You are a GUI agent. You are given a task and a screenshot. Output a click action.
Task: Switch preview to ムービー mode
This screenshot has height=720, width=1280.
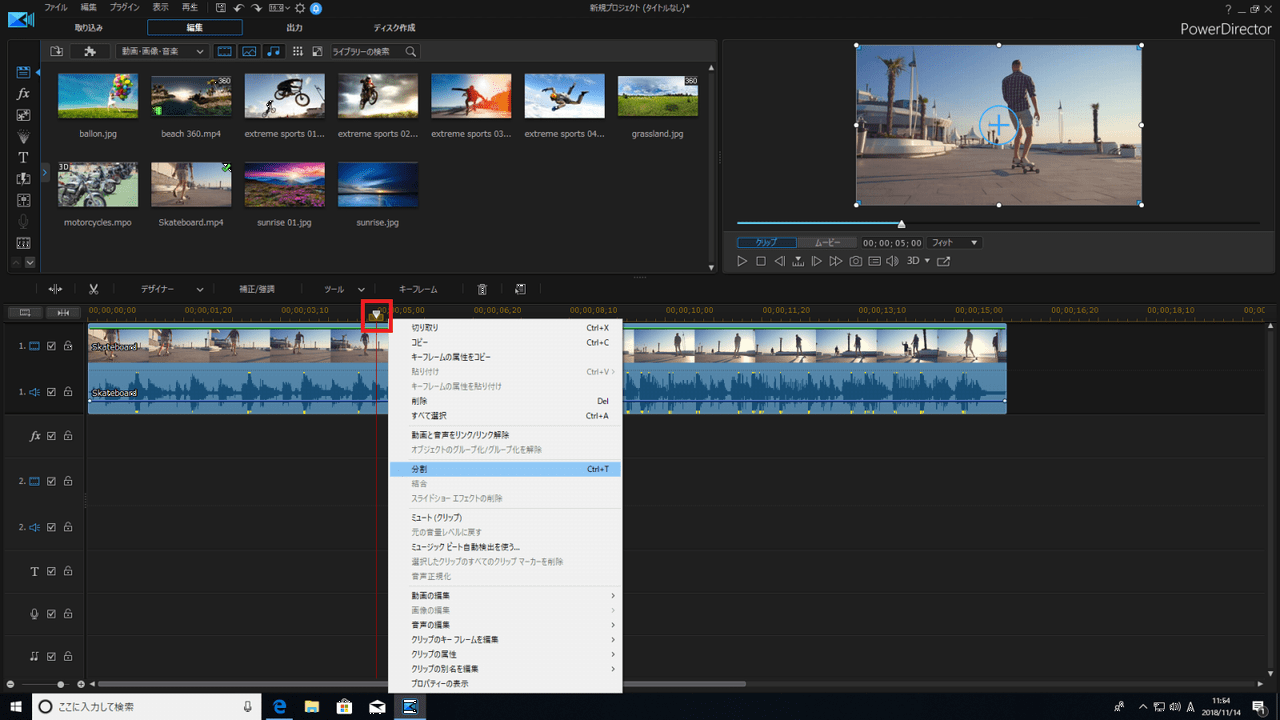click(x=826, y=243)
